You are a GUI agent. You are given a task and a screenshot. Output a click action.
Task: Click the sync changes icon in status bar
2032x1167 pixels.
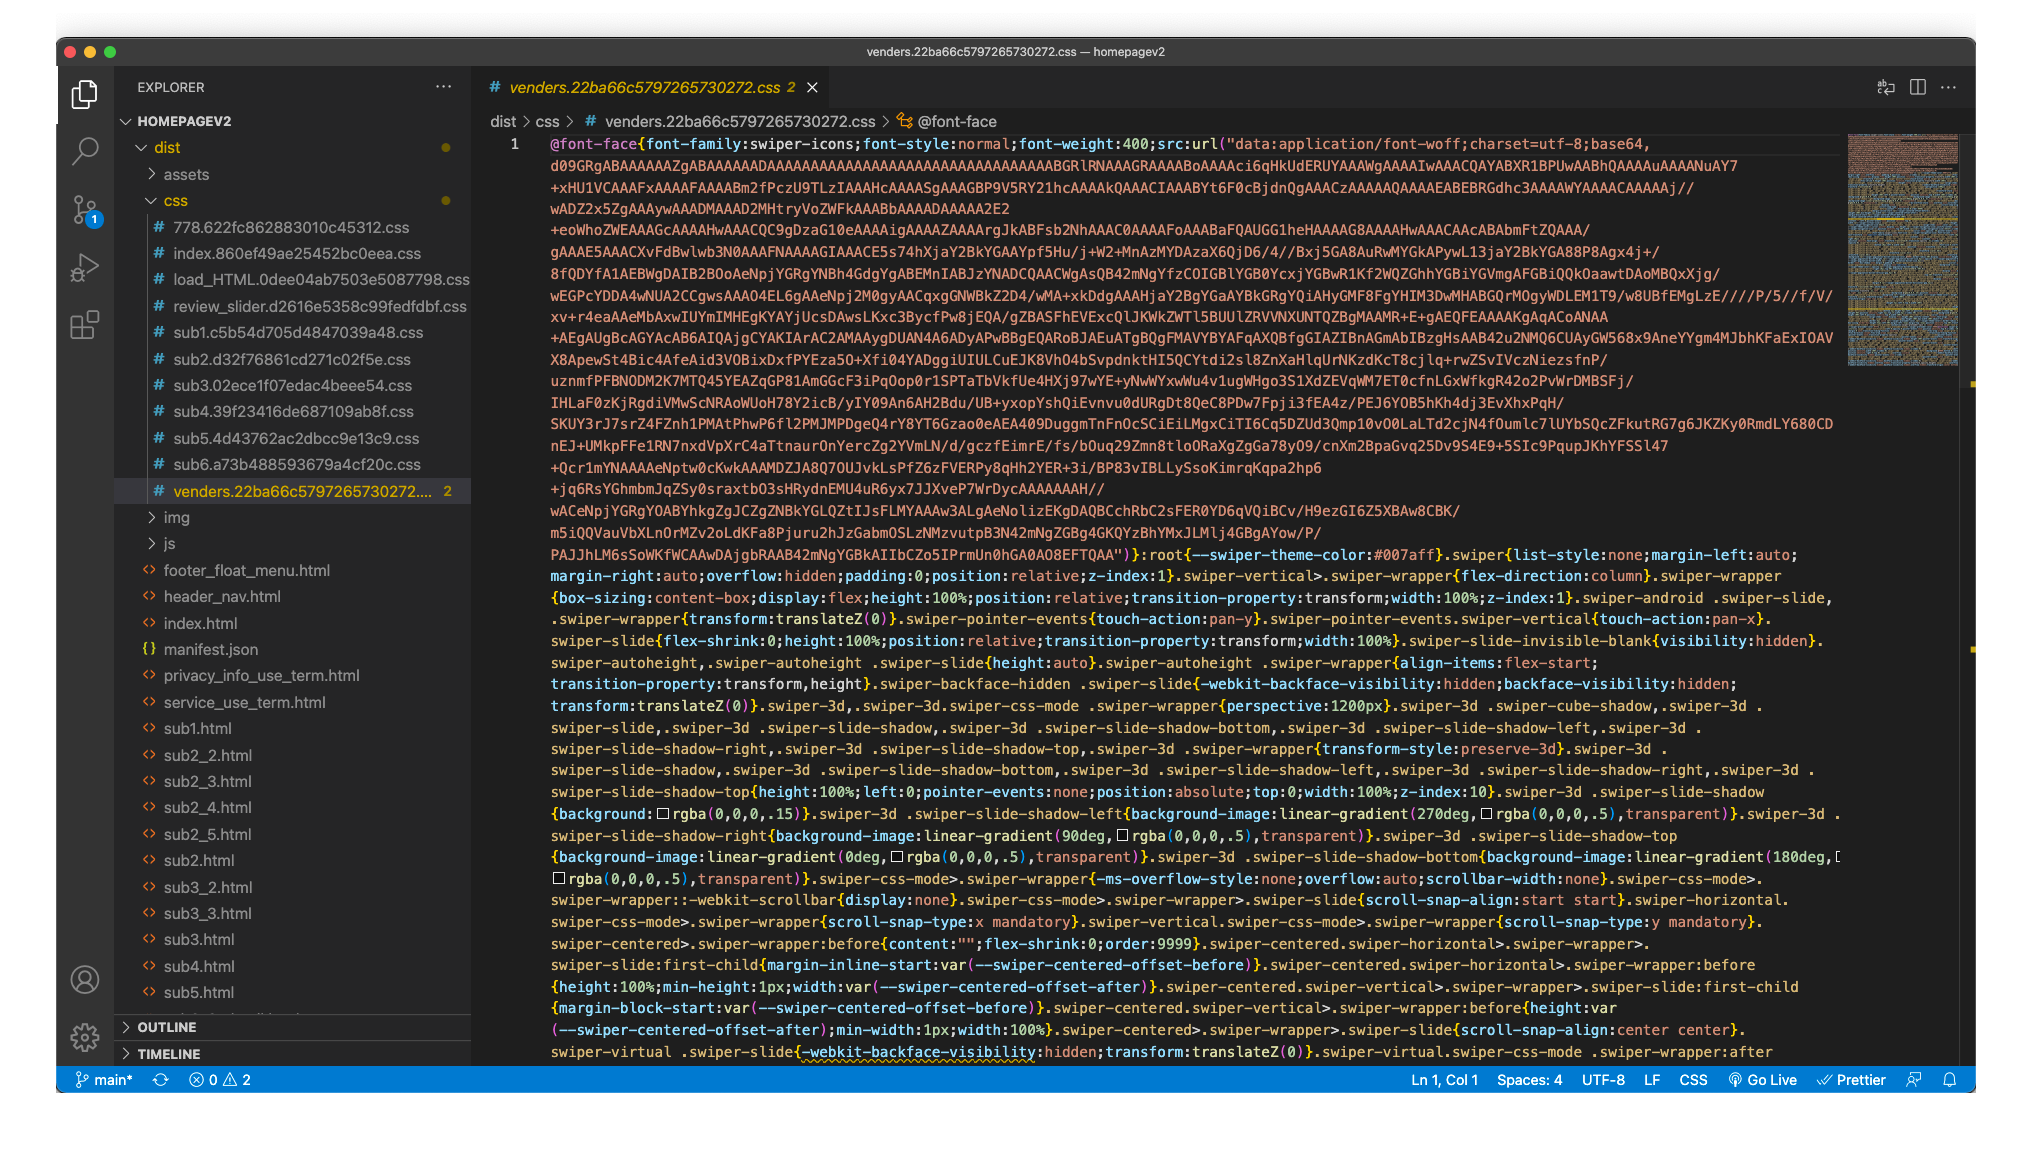coord(160,1080)
